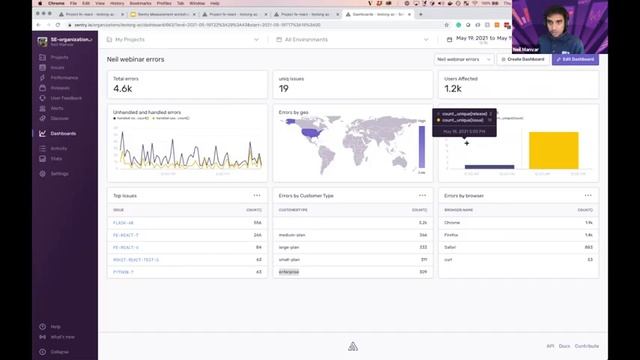Click the Total errors 4.6k widget
Screen dimensions: 640x360
pos(187,85)
